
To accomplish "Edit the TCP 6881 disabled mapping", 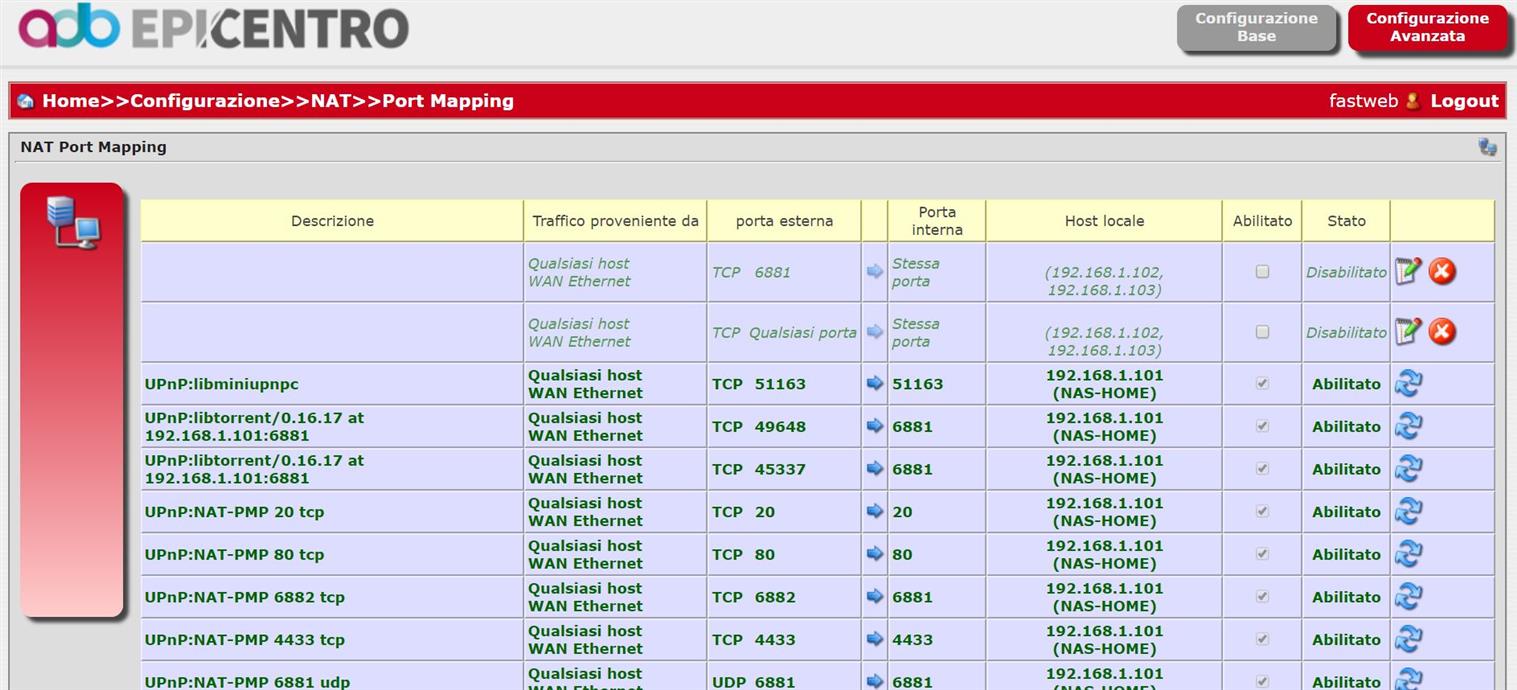I will click(1408, 272).
